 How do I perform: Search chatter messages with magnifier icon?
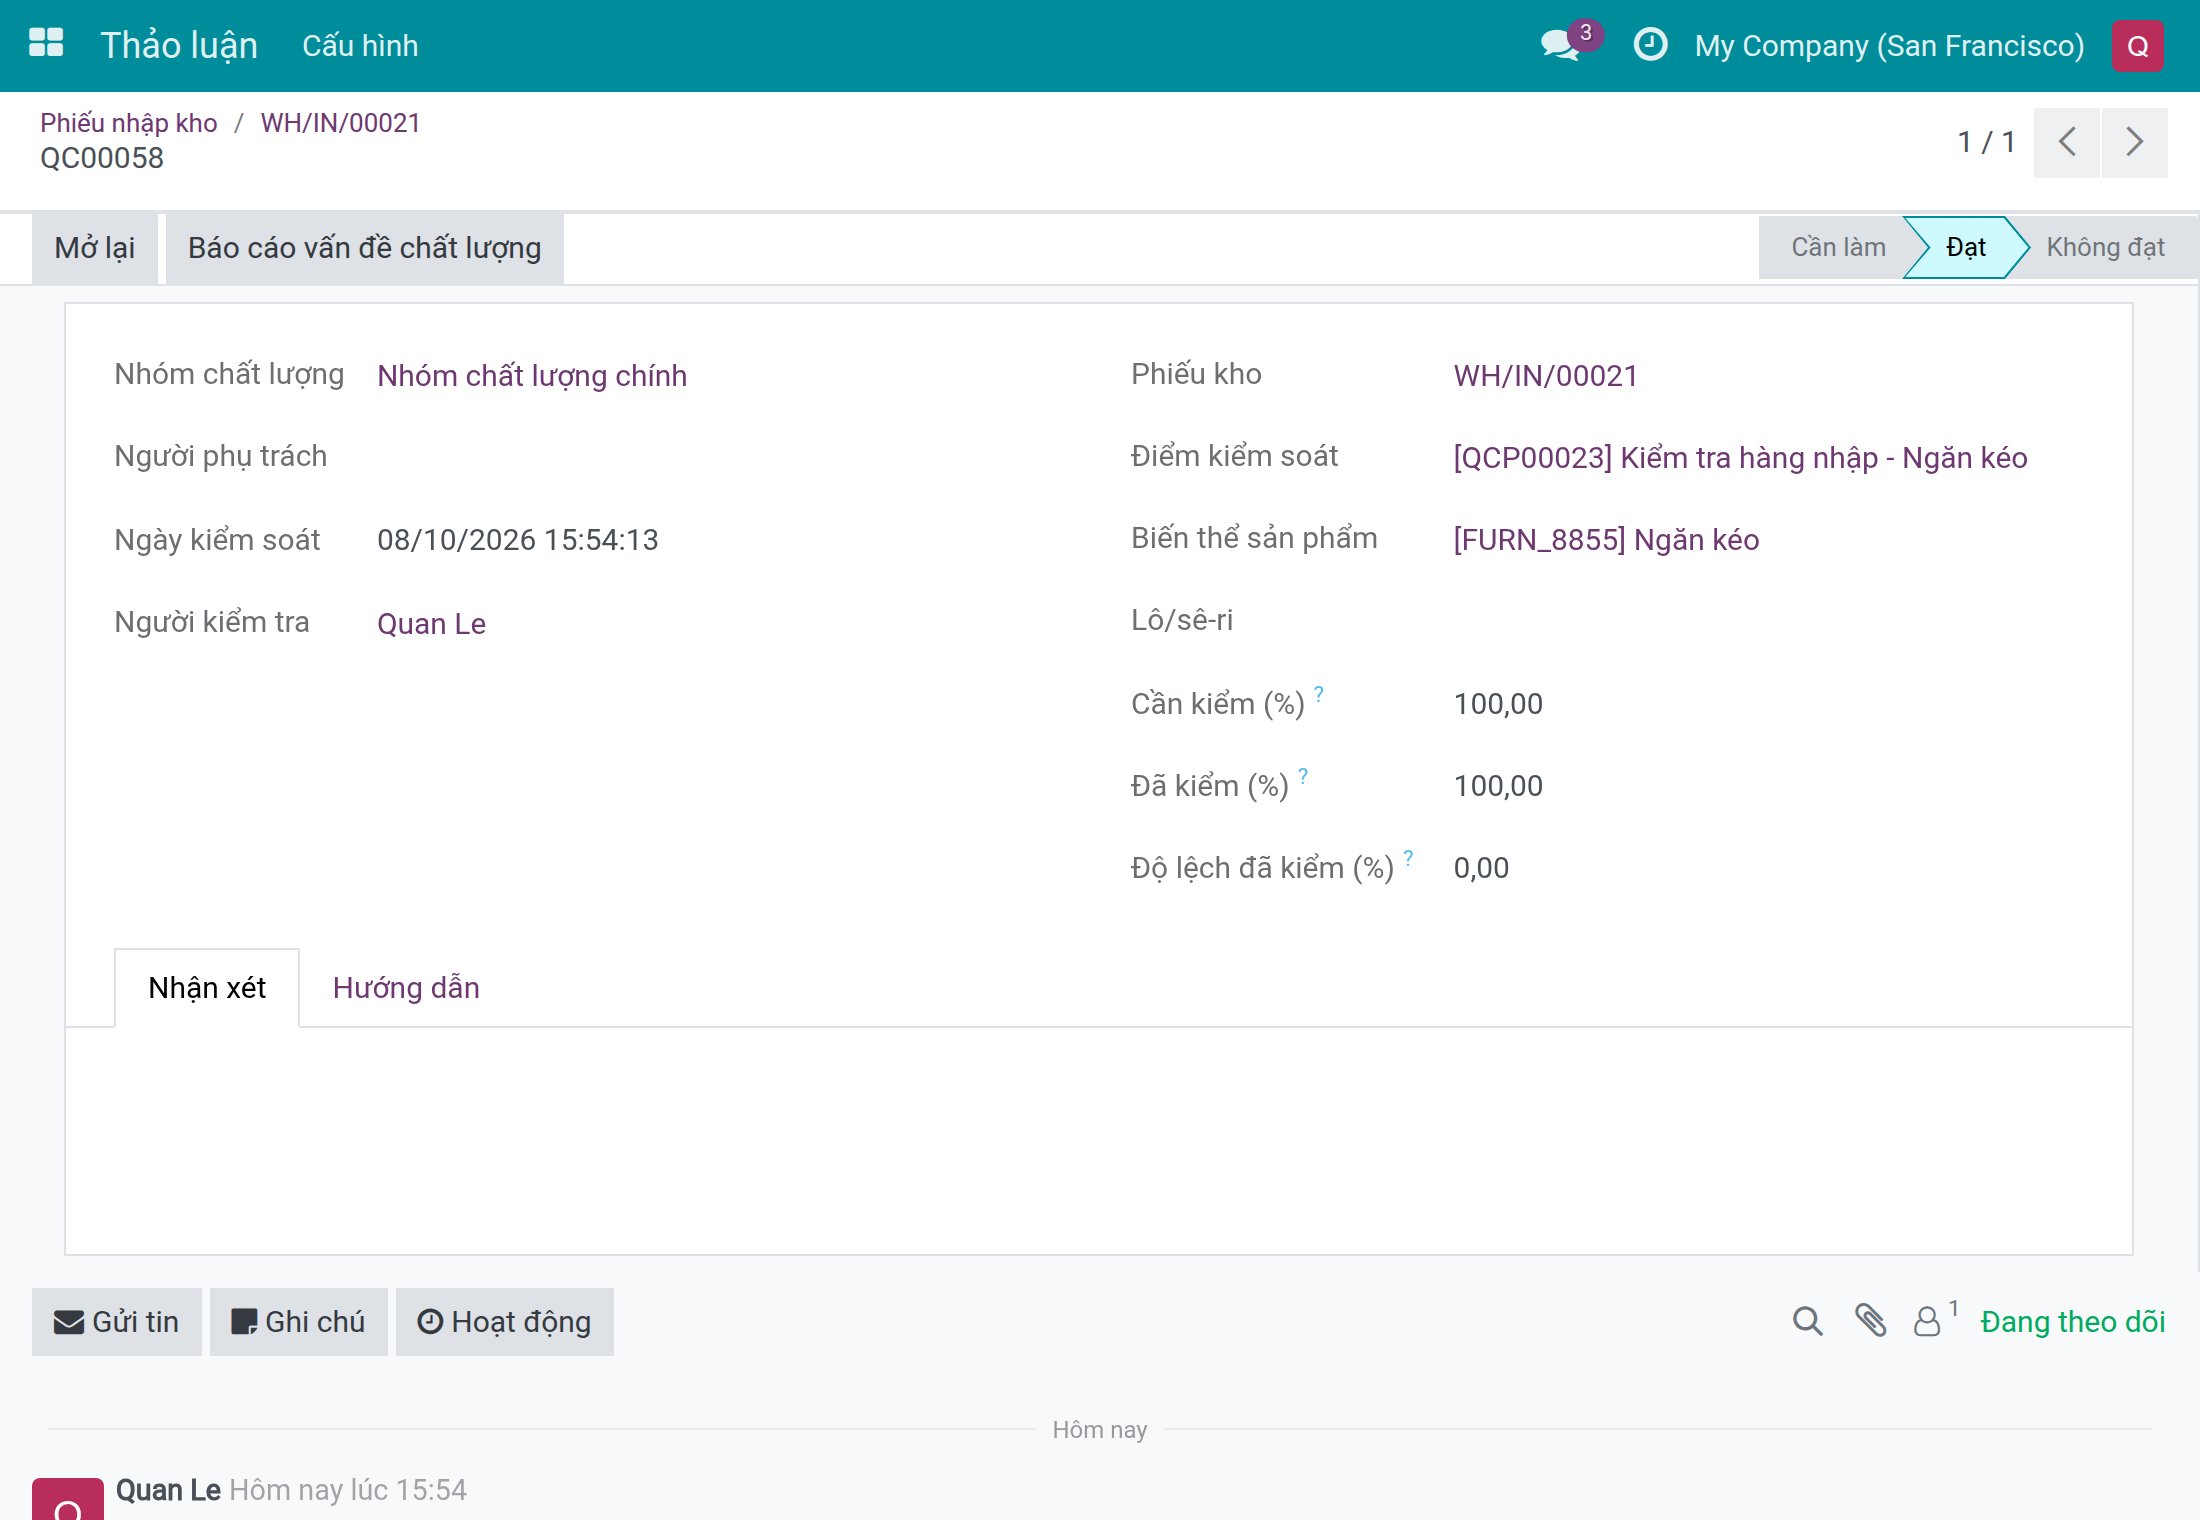pyautogui.click(x=1807, y=1321)
